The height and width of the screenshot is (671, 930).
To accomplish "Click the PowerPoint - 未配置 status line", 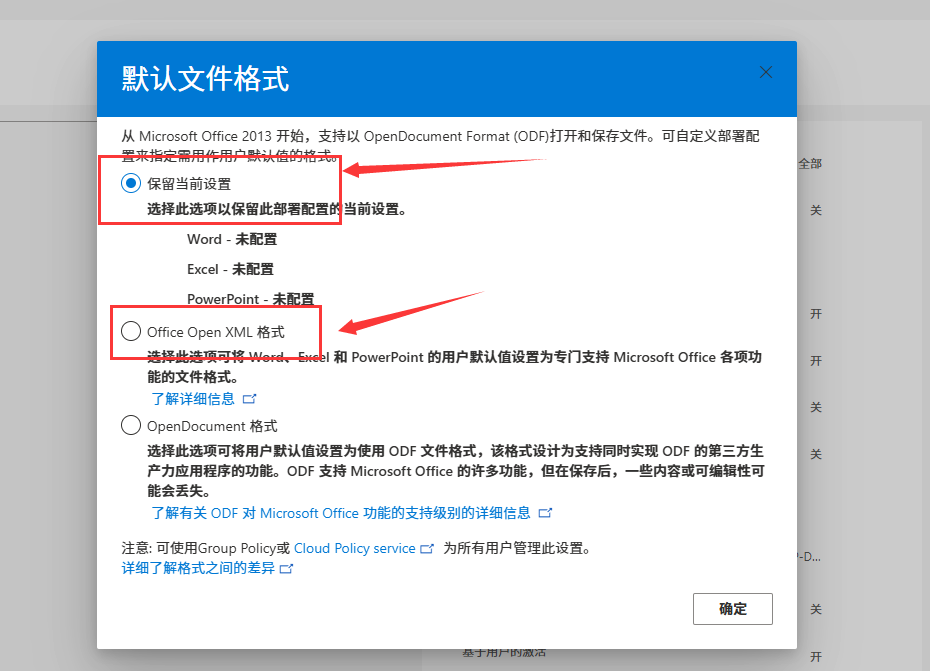I will click(250, 299).
